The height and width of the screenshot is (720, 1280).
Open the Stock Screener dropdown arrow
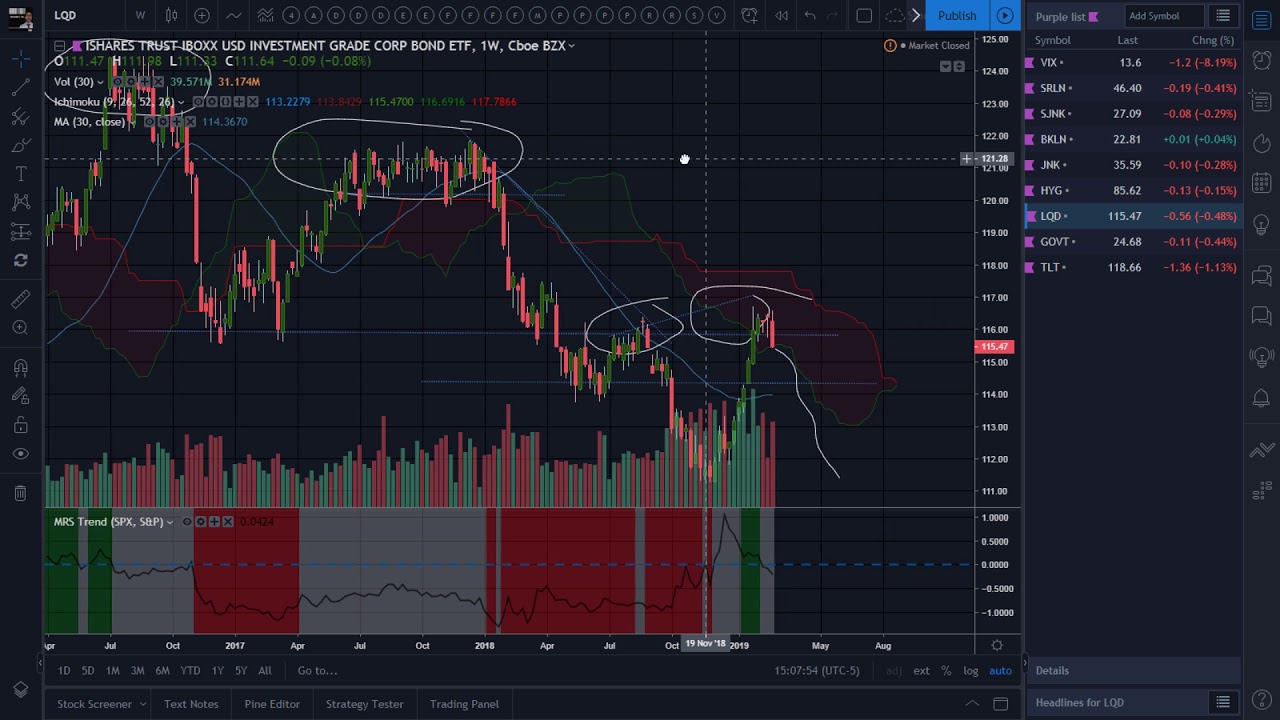142,704
